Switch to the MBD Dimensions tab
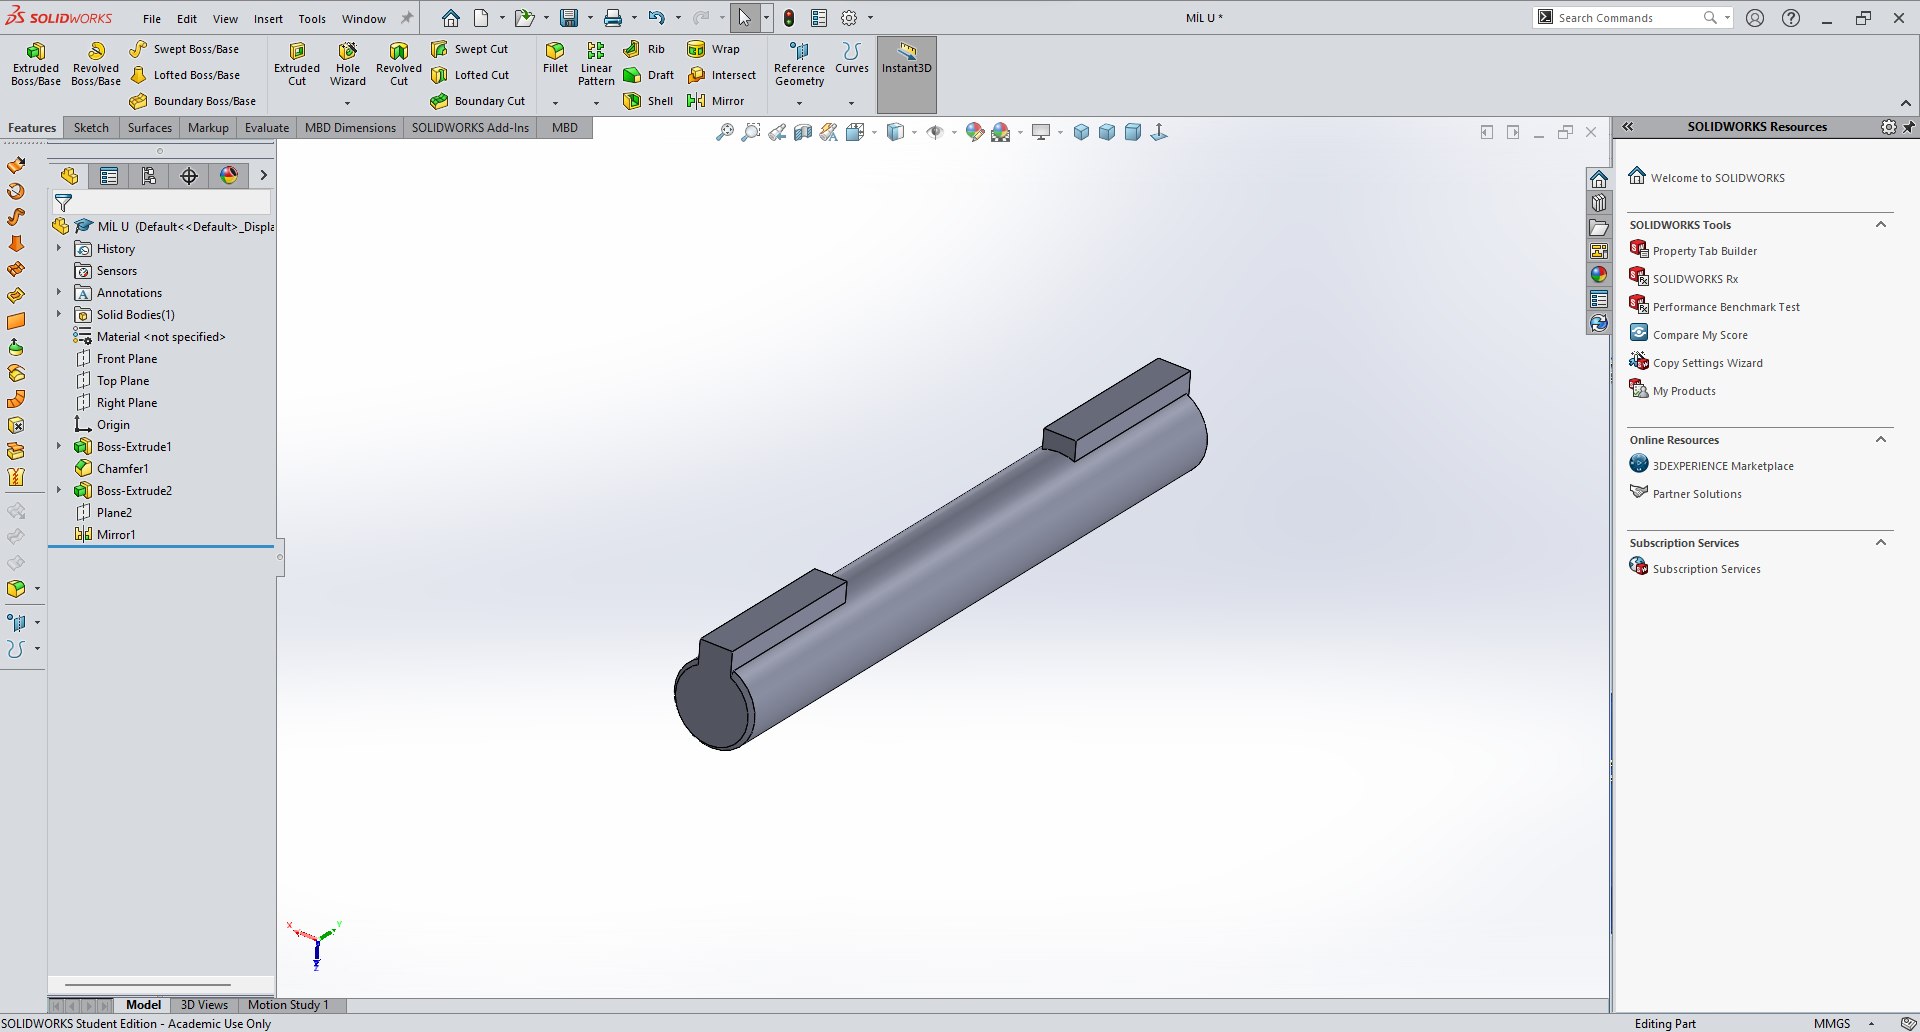 coord(350,128)
